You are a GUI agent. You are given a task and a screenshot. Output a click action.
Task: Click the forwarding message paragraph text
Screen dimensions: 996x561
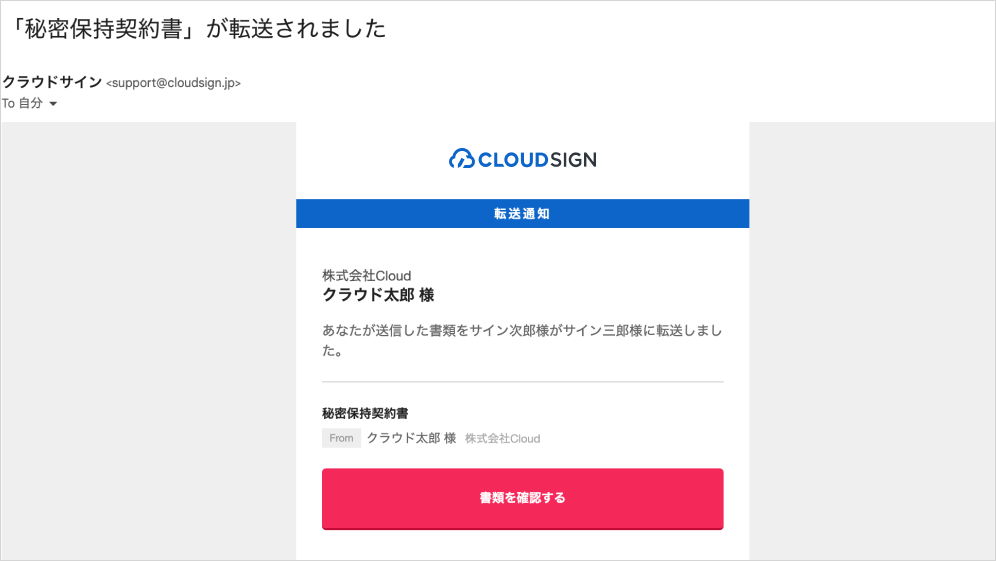(522, 340)
